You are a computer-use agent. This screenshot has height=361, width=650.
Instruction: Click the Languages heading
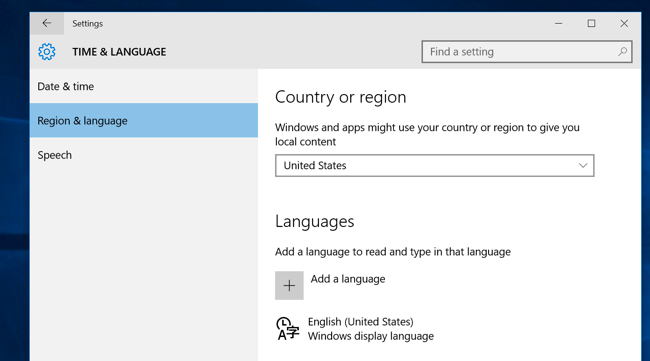click(315, 222)
